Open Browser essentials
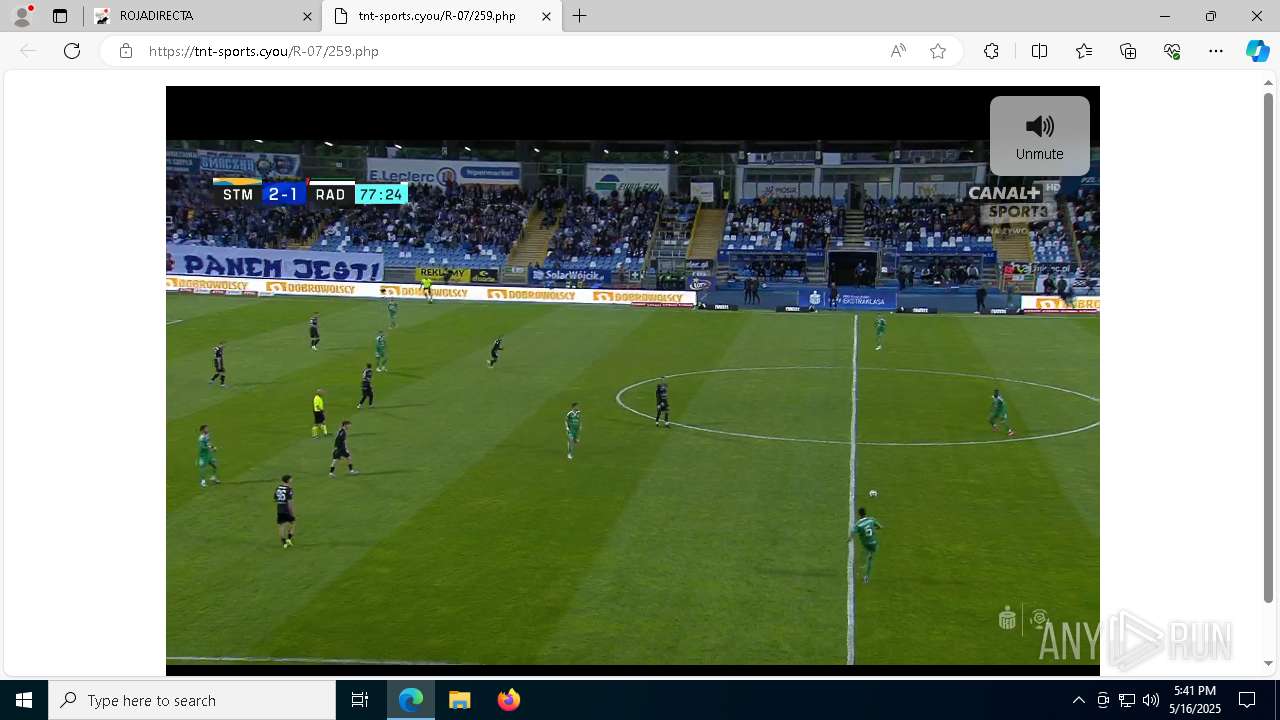 coord(1172,51)
